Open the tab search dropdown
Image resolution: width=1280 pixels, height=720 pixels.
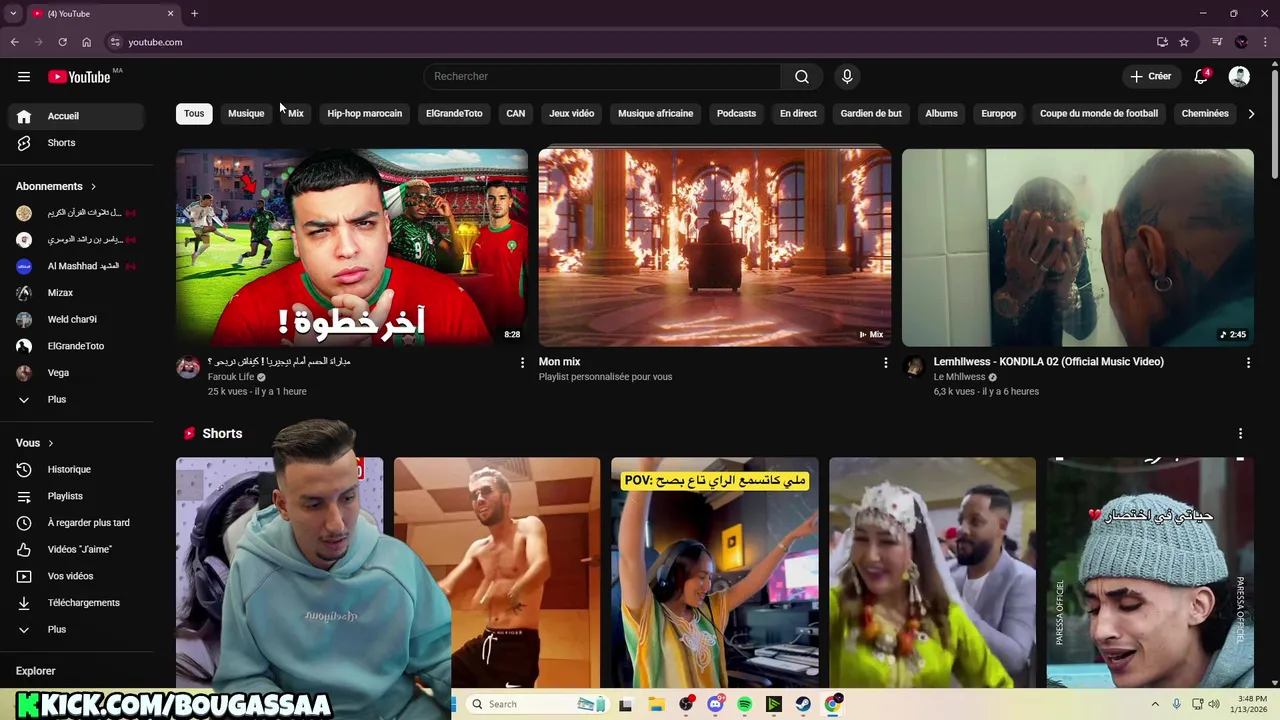coord(13,14)
